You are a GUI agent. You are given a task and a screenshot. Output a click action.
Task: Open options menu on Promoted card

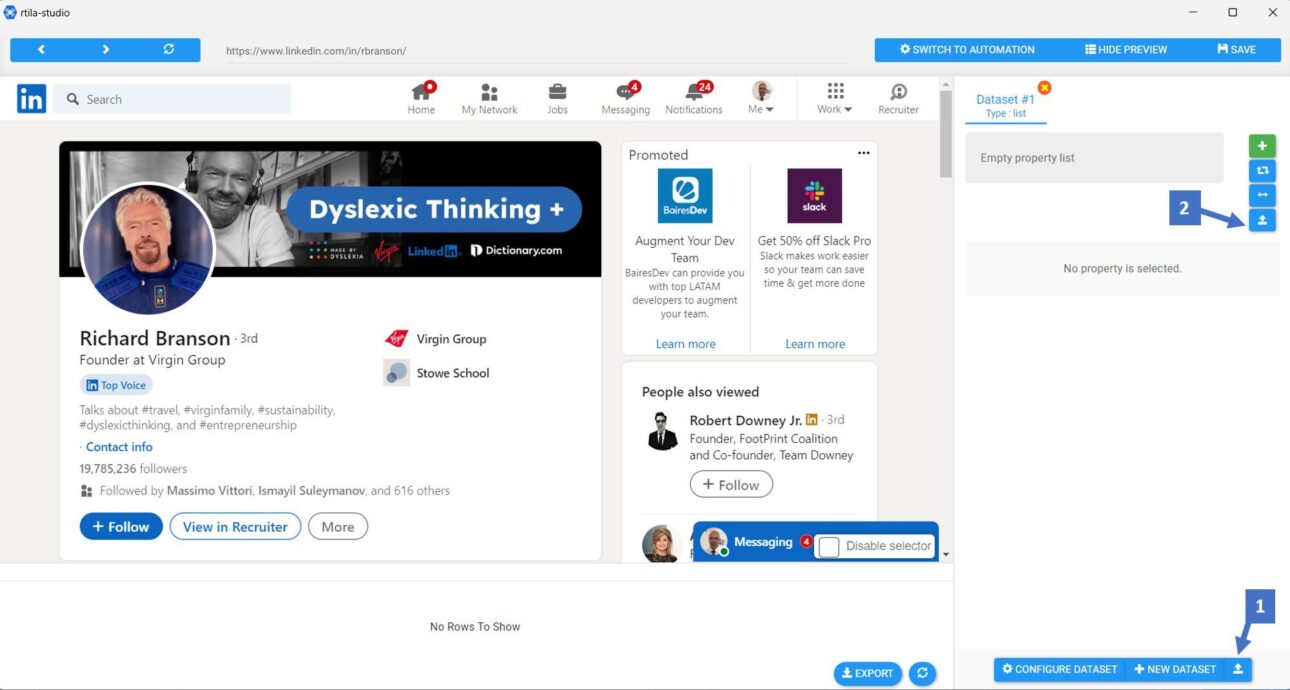(x=864, y=153)
